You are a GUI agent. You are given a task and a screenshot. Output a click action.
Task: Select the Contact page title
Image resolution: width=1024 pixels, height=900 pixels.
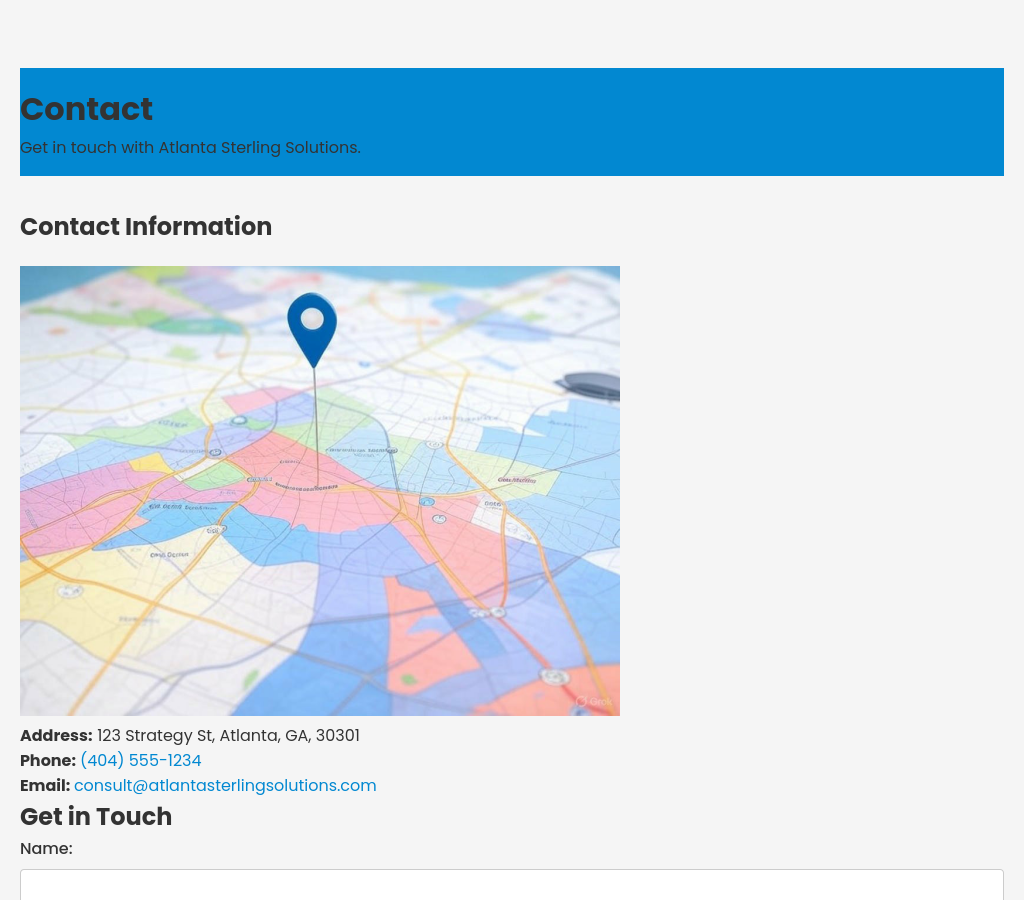[86, 109]
